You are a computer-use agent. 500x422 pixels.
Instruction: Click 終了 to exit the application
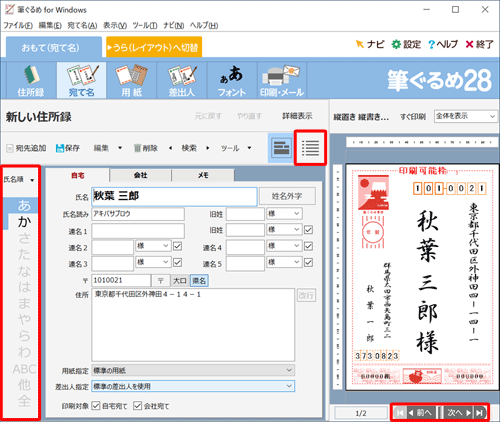[479, 44]
